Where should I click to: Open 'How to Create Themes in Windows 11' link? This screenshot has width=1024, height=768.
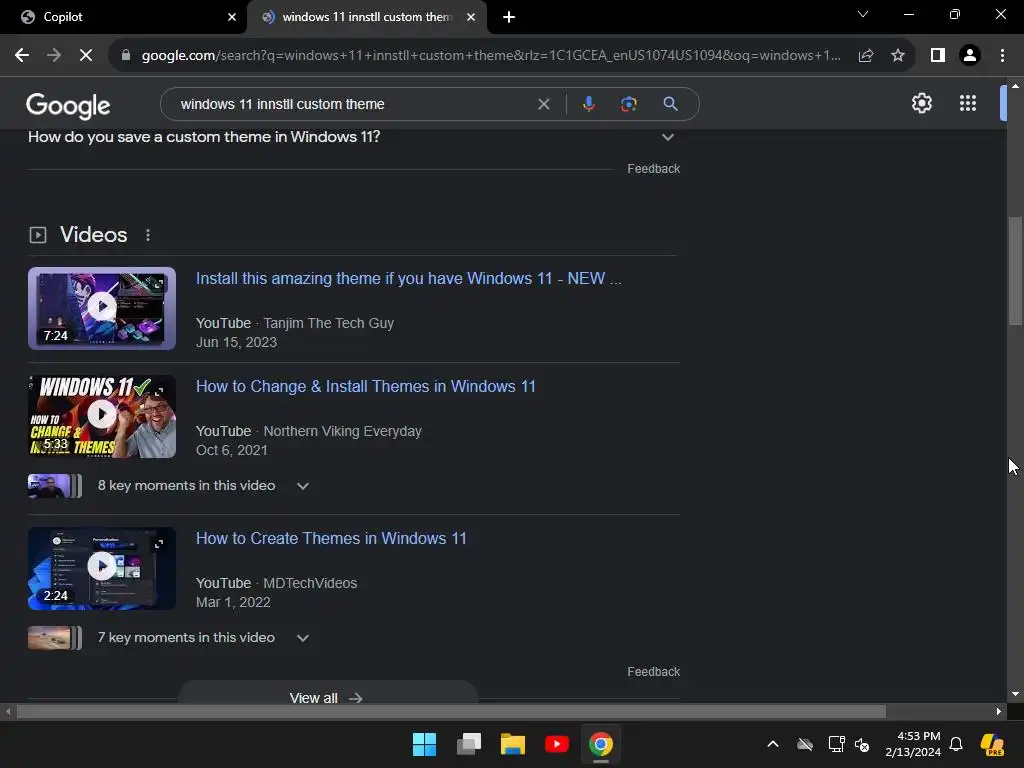(x=331, y=539)
